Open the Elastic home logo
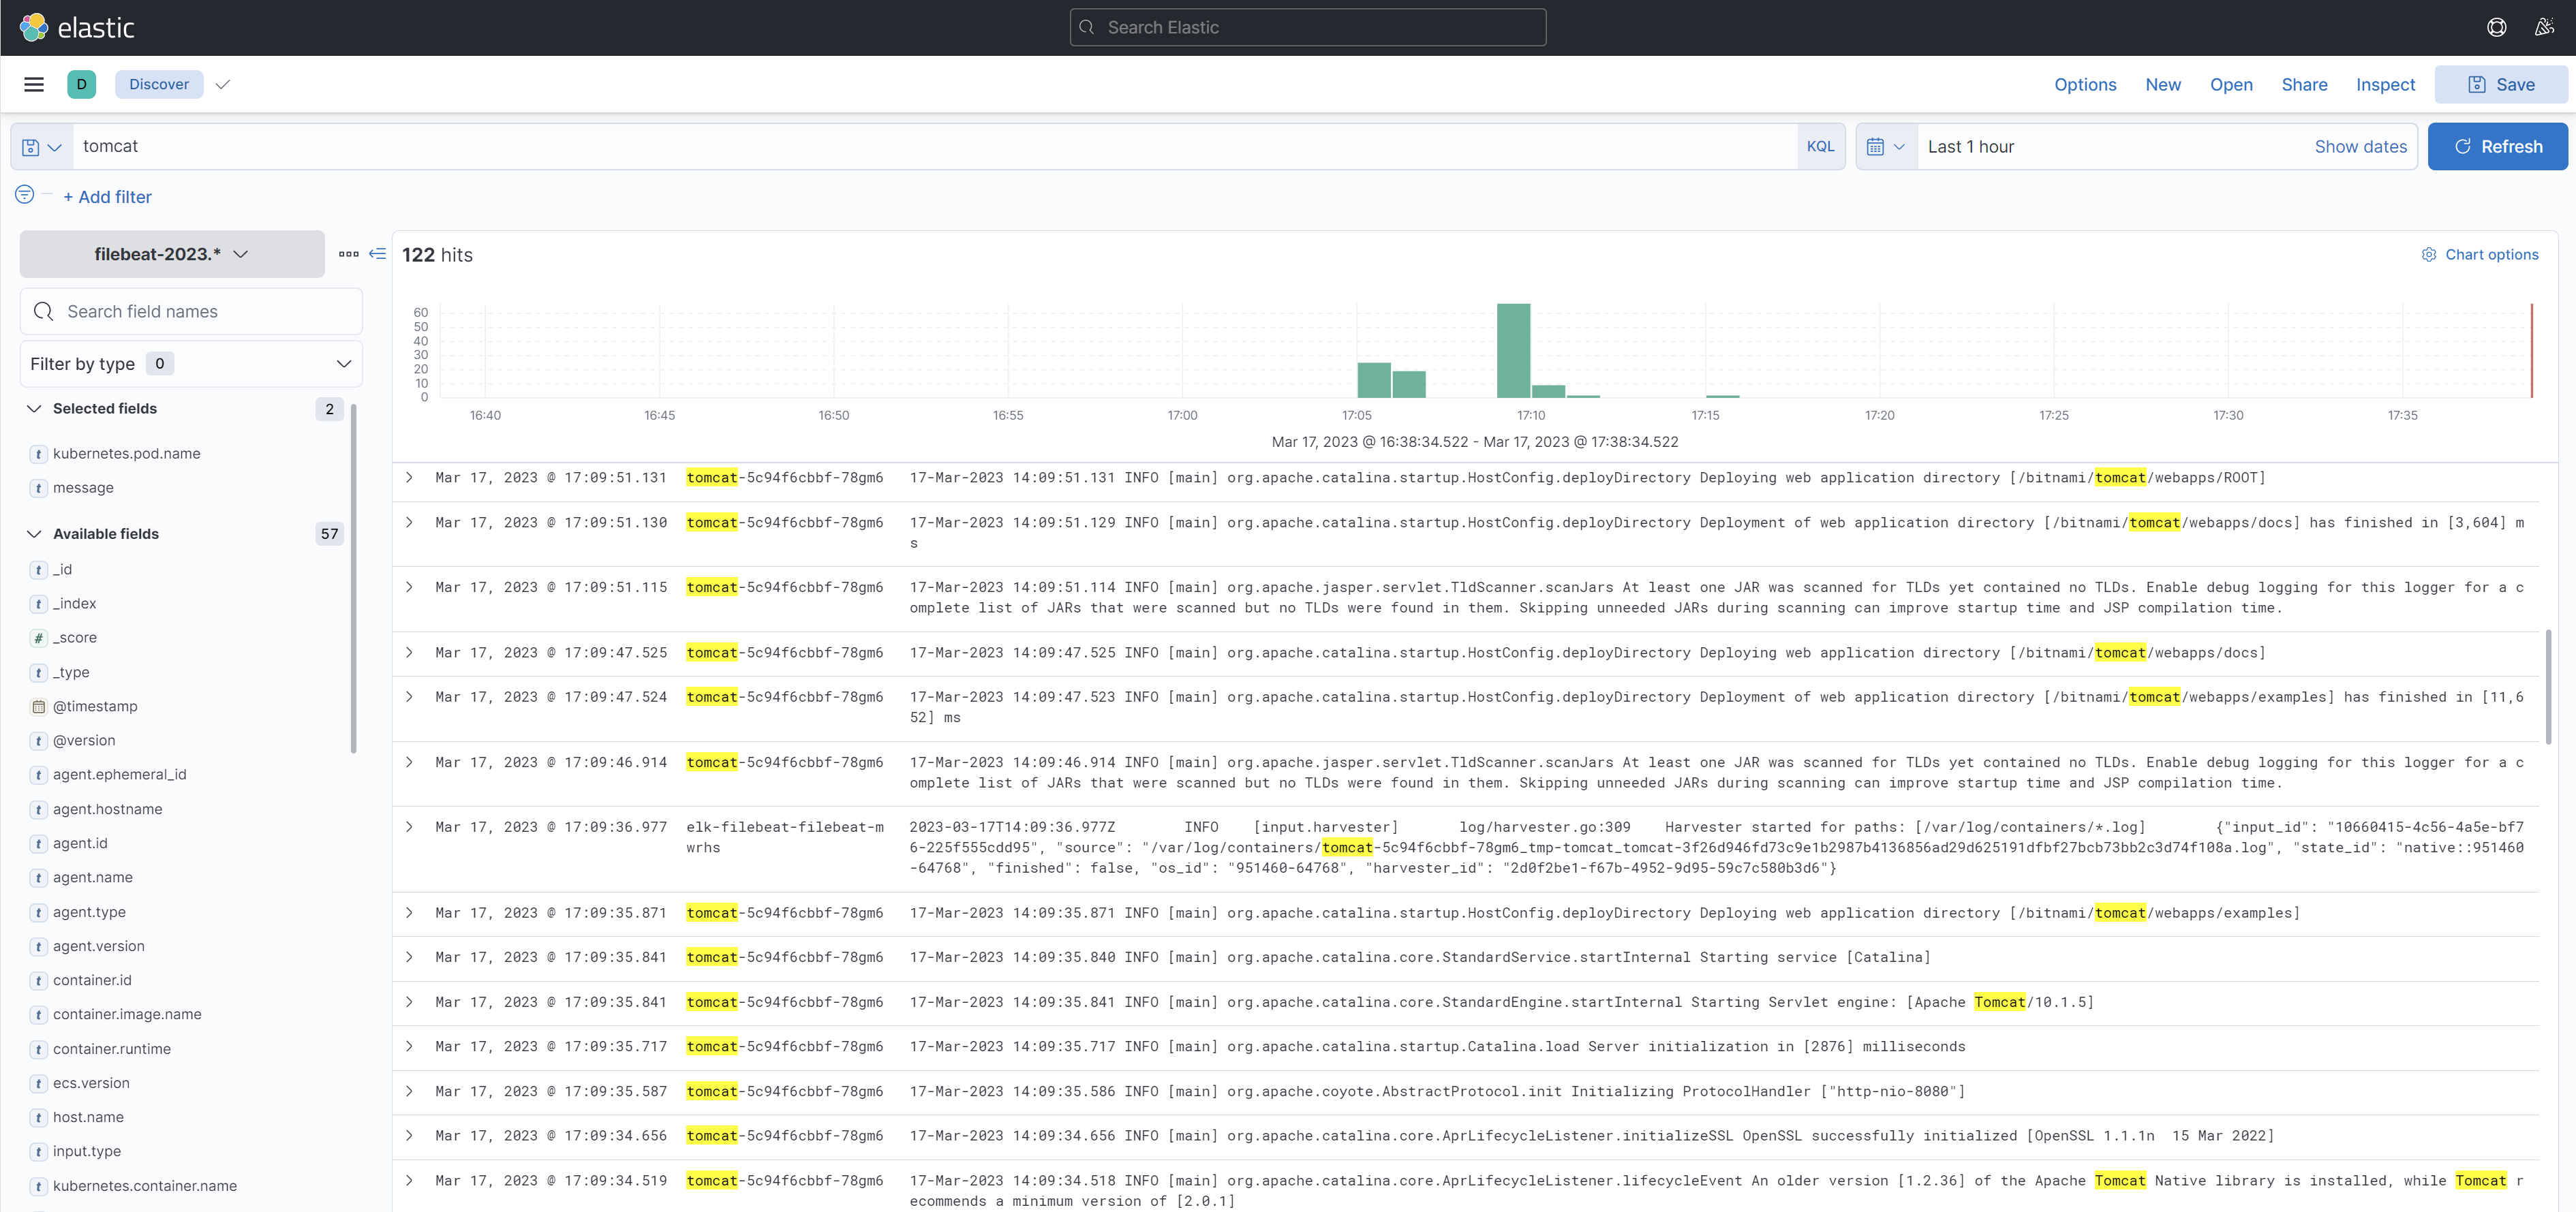This screenshot has height=1212, width=2576. coord(76,27)
